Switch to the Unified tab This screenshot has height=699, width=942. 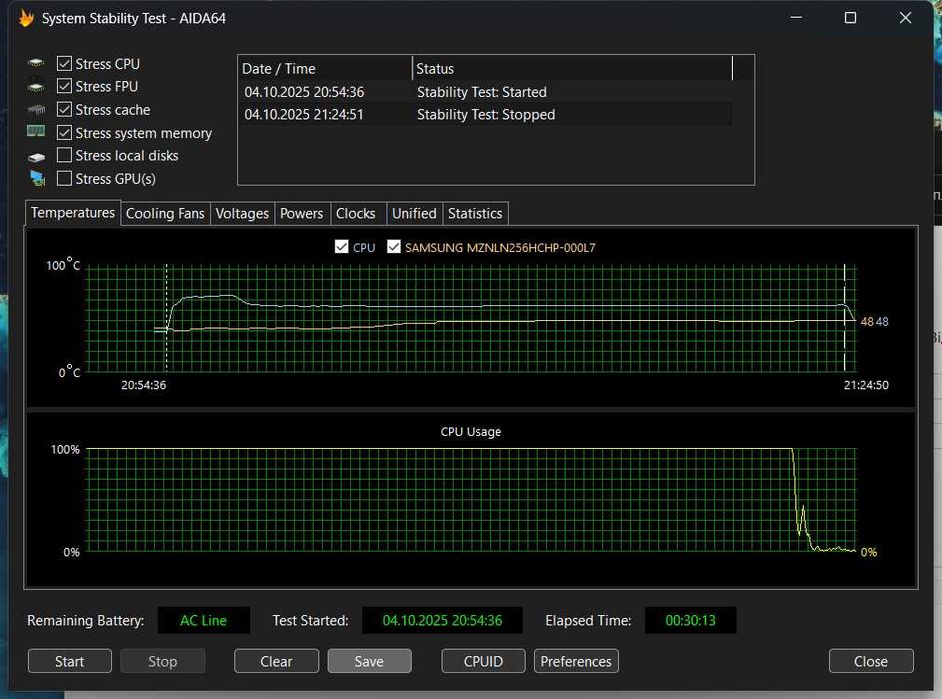pos(415,214)
